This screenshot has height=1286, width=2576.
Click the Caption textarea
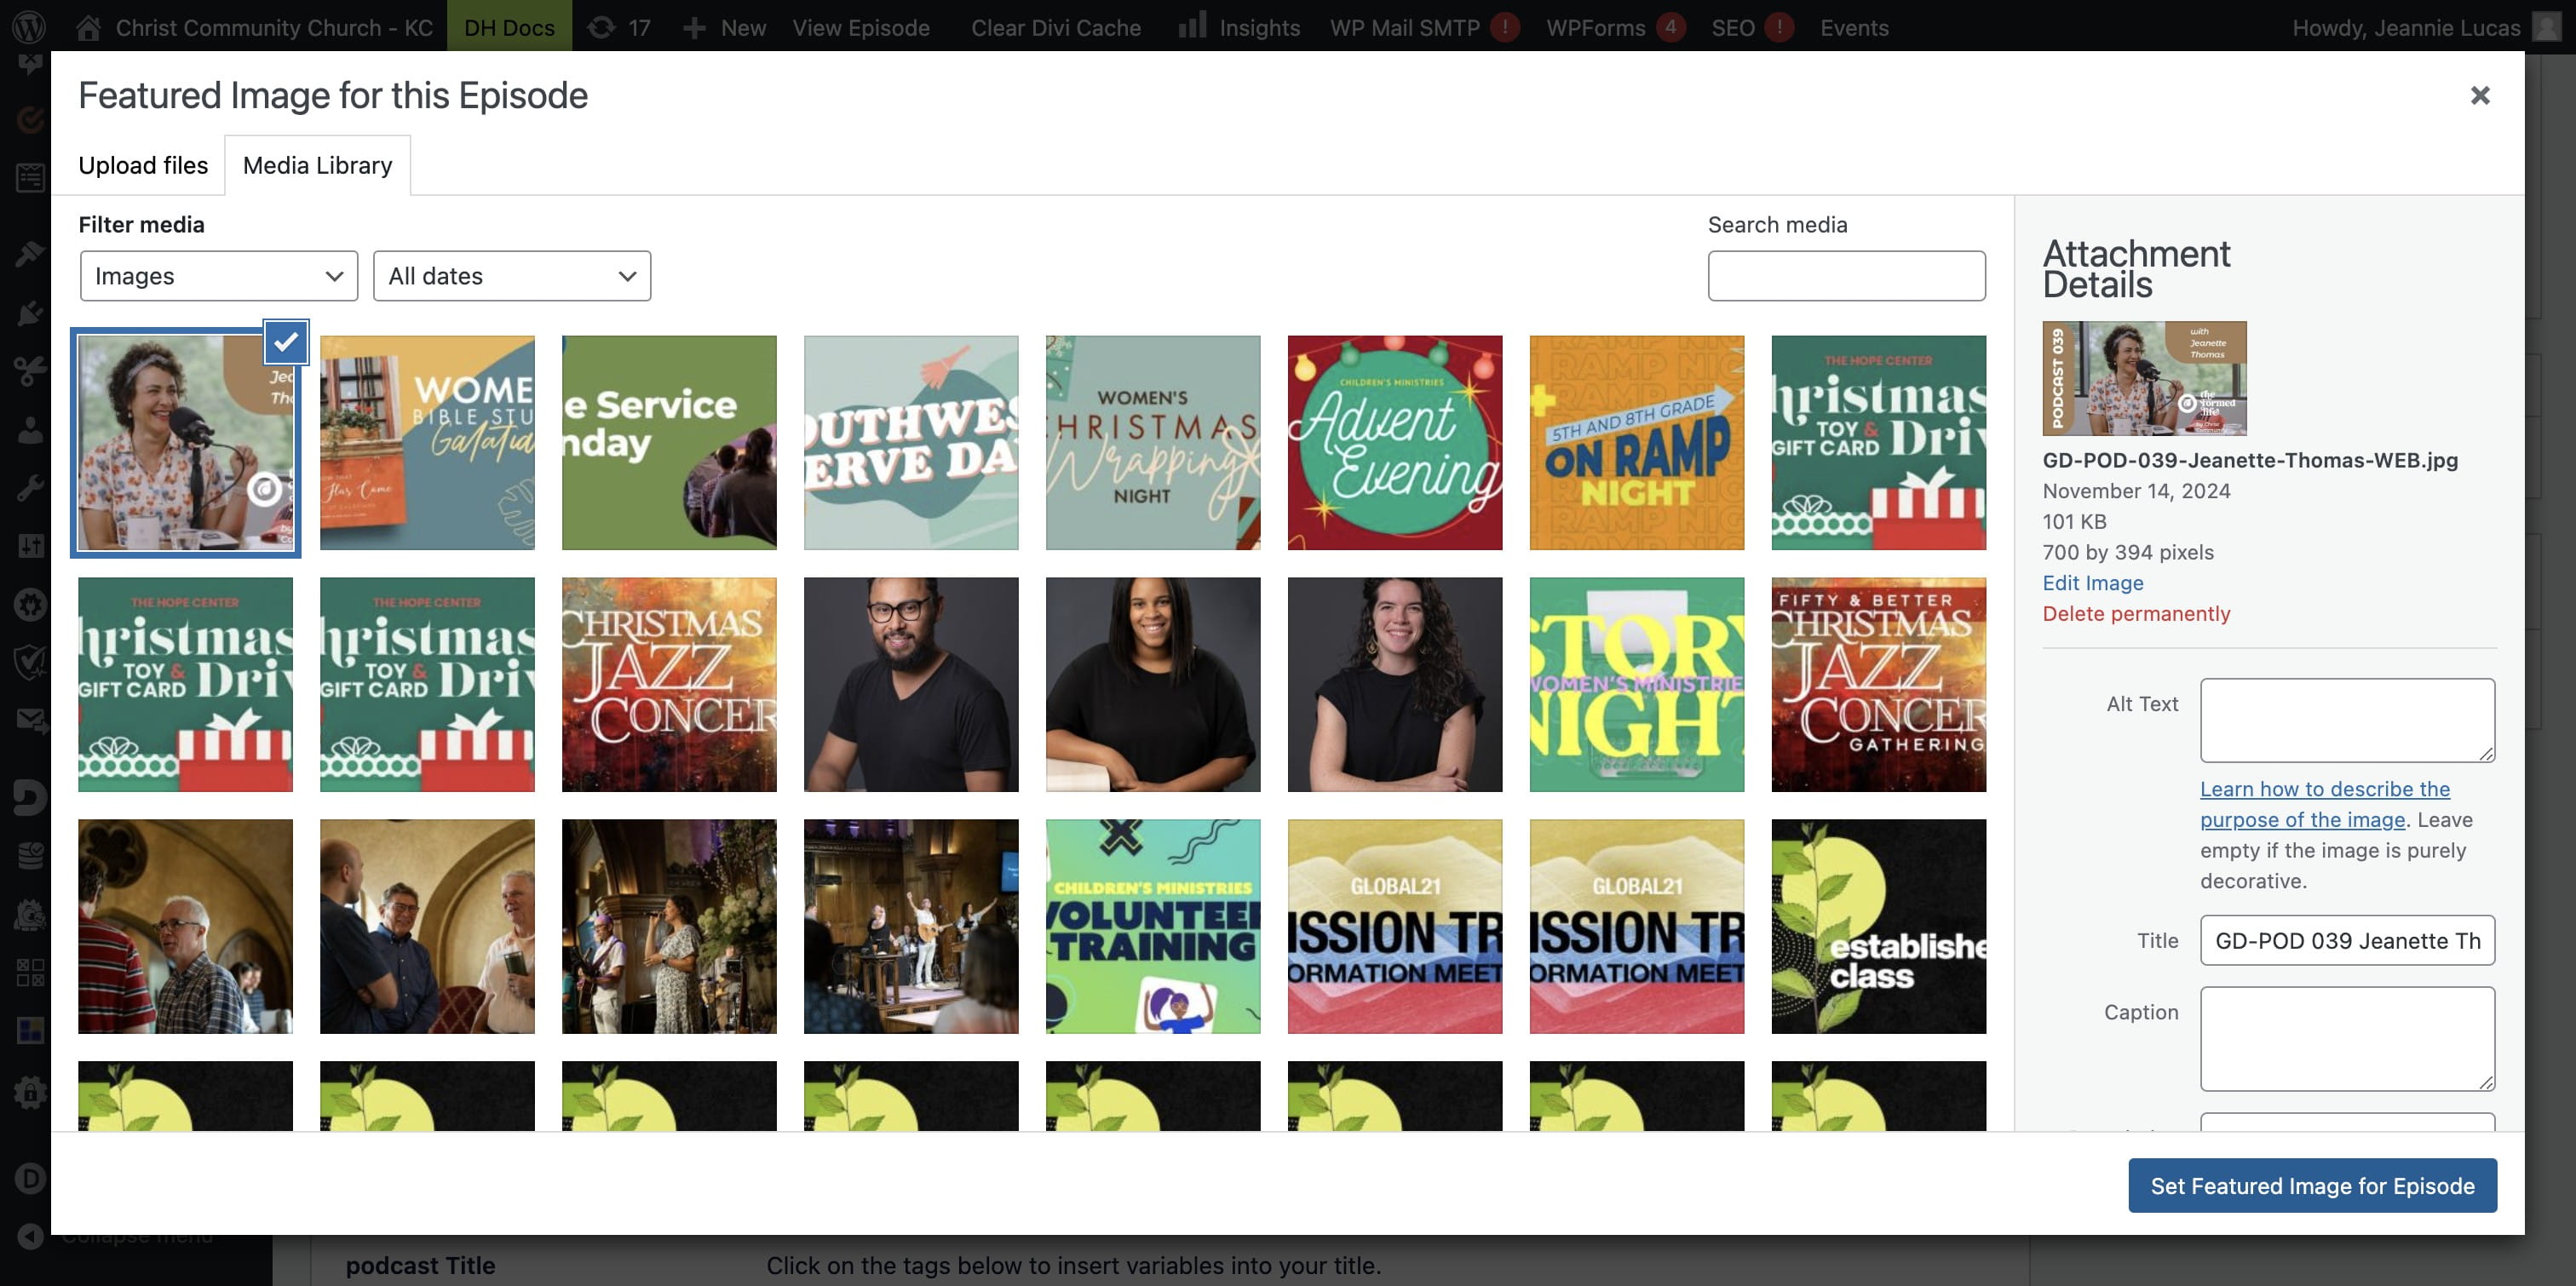pyautogui.click(x=2347, y=1039)
